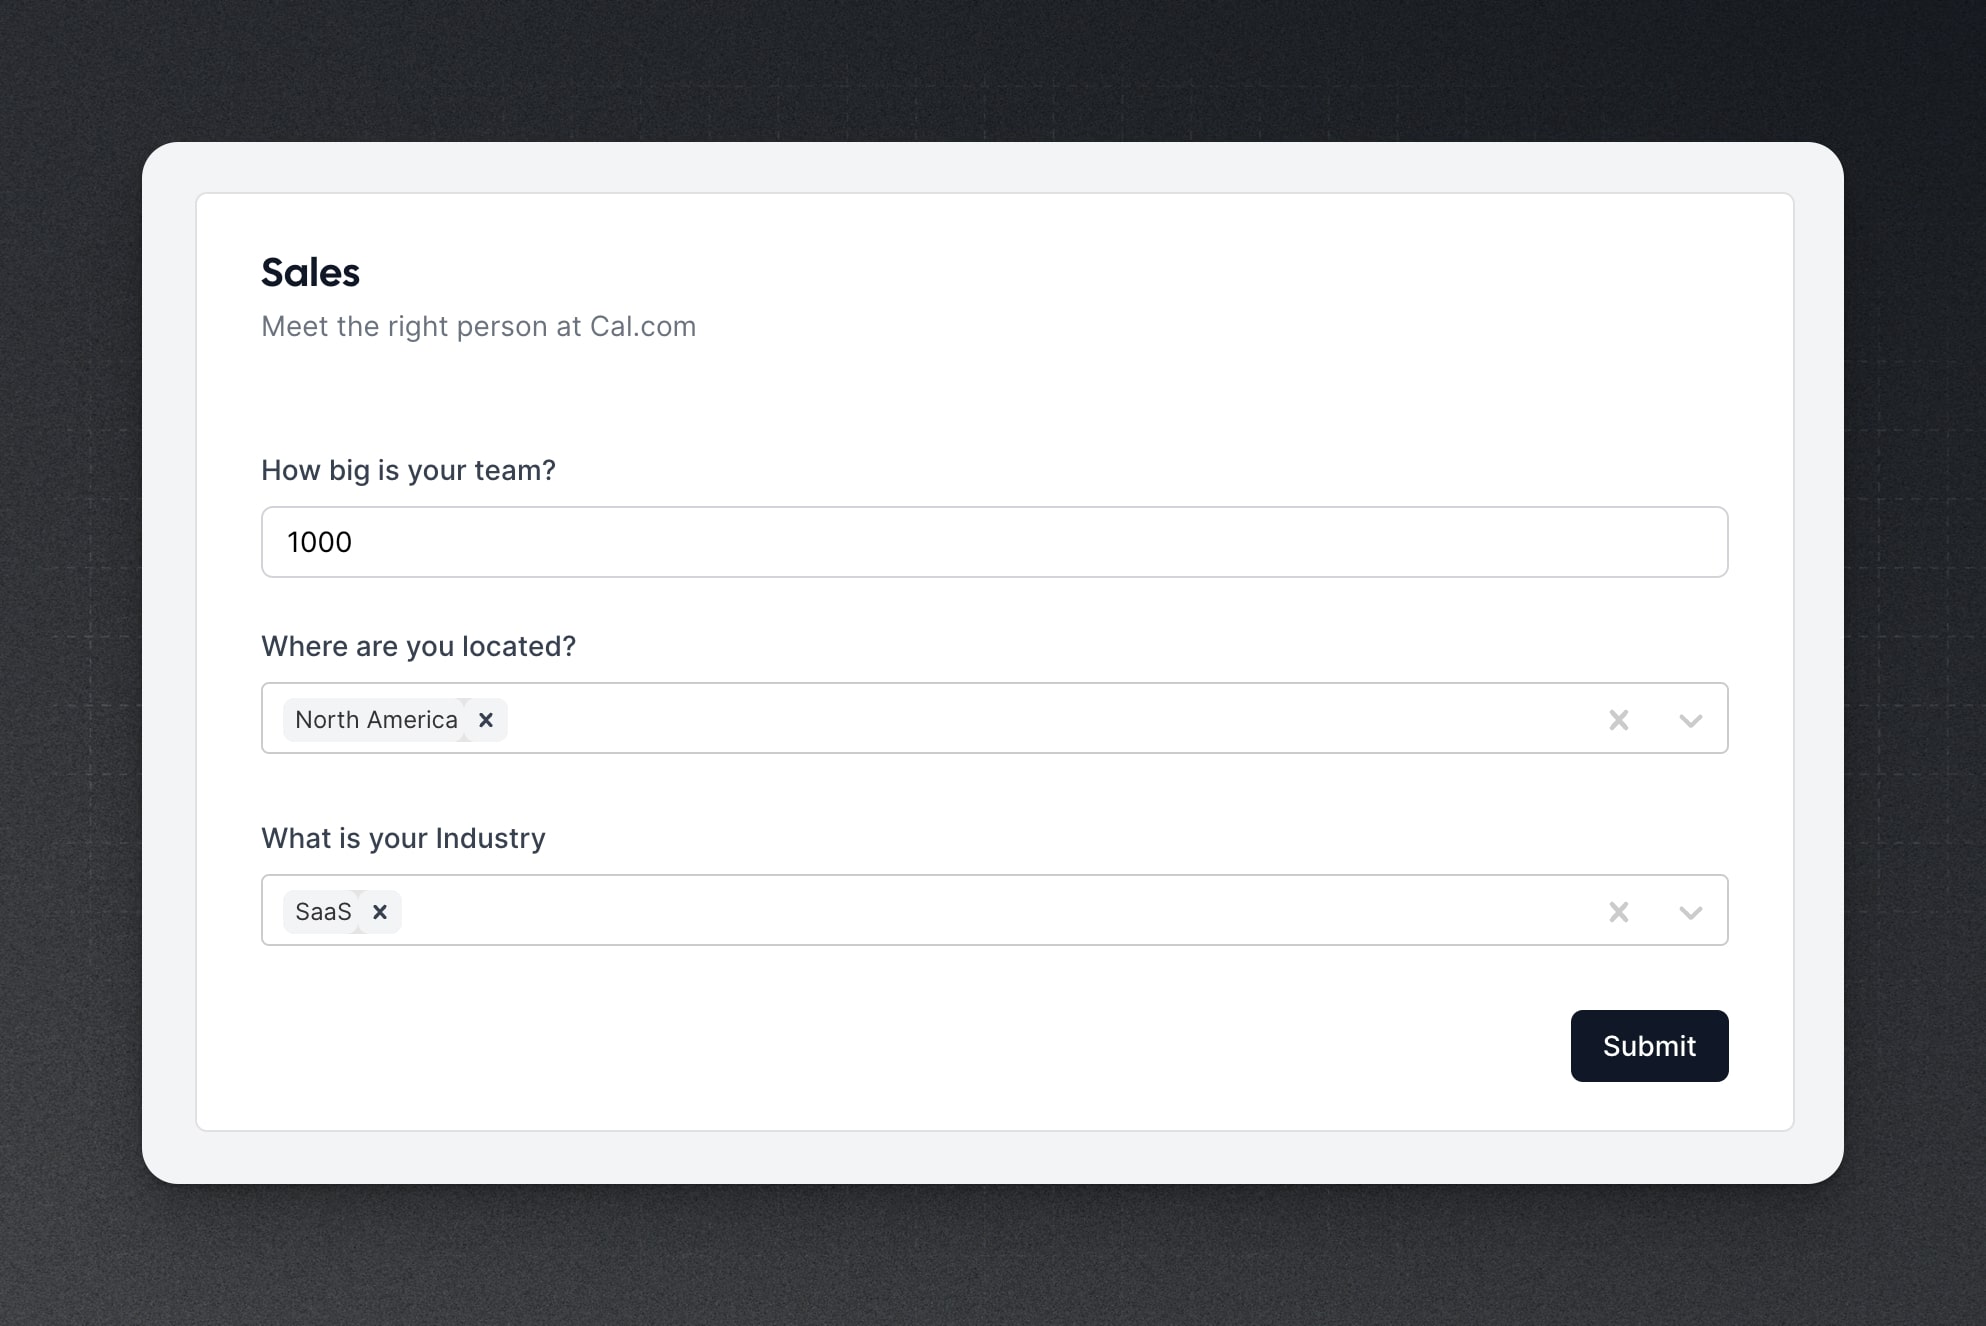Submit the Sales form
The height and width of the screenshot is (1326, 1986).
1649,1046
